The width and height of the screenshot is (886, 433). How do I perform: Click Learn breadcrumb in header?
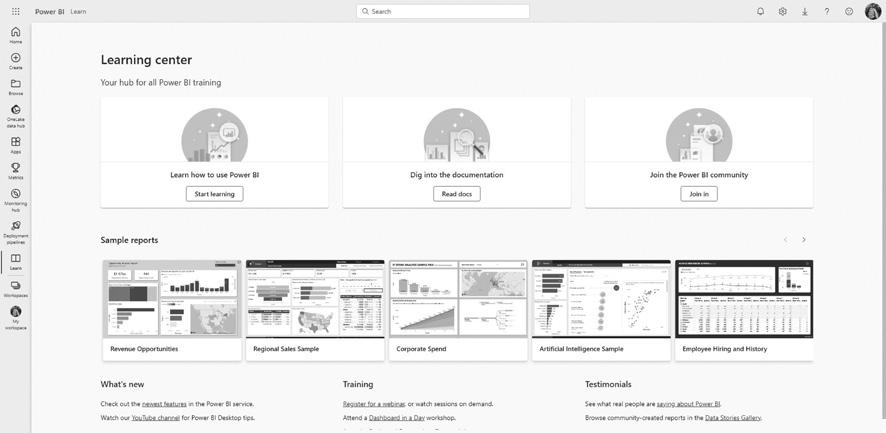point(79,11)
